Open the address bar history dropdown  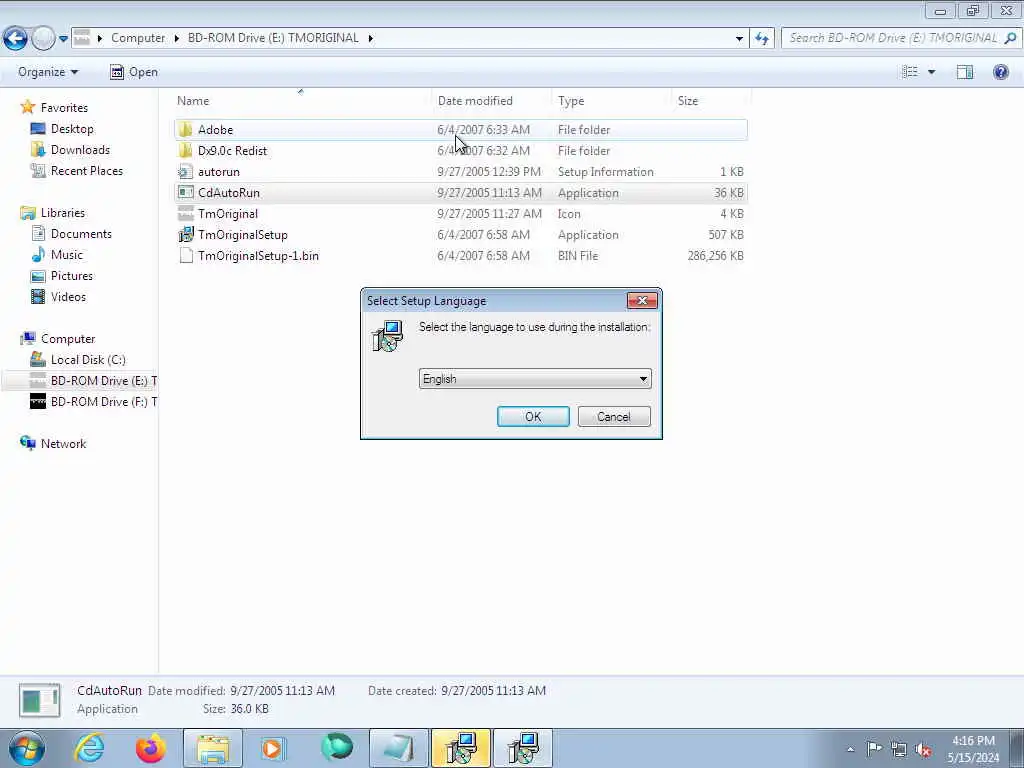739,39
